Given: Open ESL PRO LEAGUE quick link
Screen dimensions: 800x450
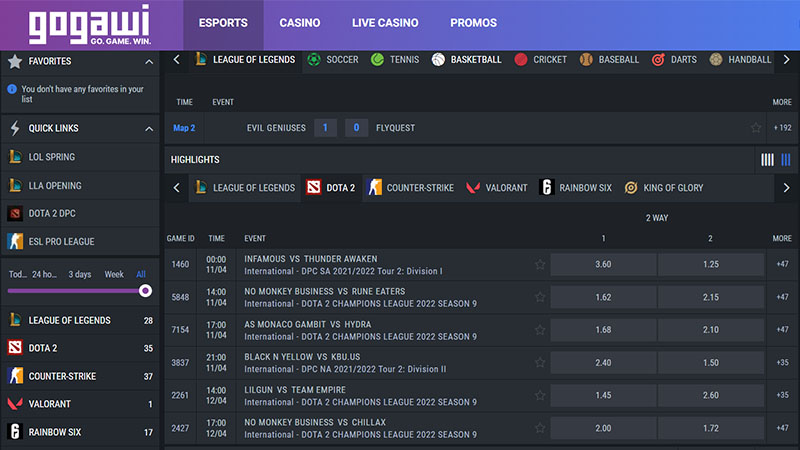Looking at the screenshot, I should click(81, 241).
